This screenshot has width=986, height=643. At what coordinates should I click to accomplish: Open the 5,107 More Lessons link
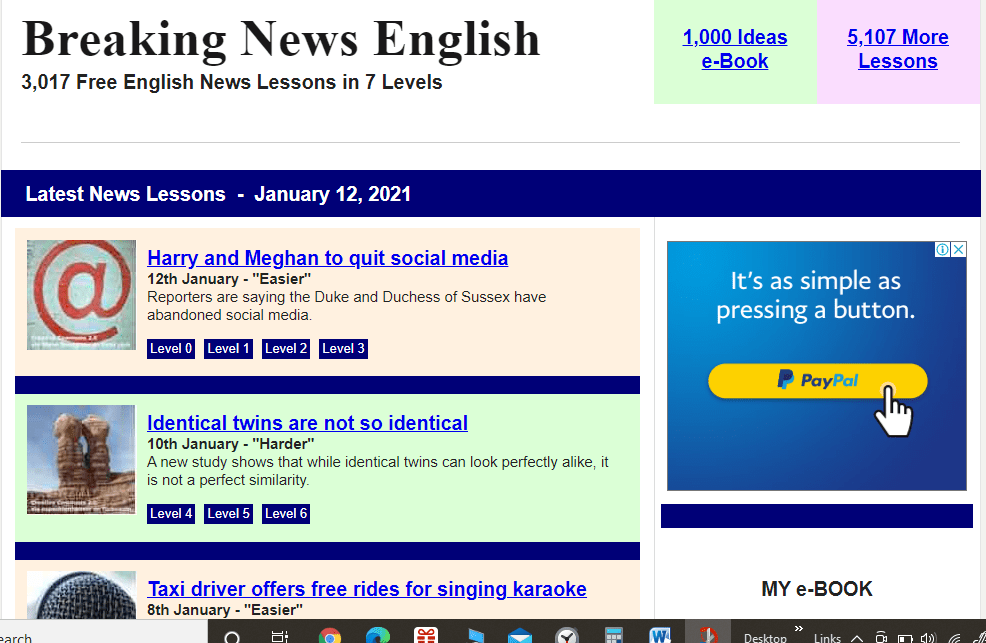click(x=897, y=49)
